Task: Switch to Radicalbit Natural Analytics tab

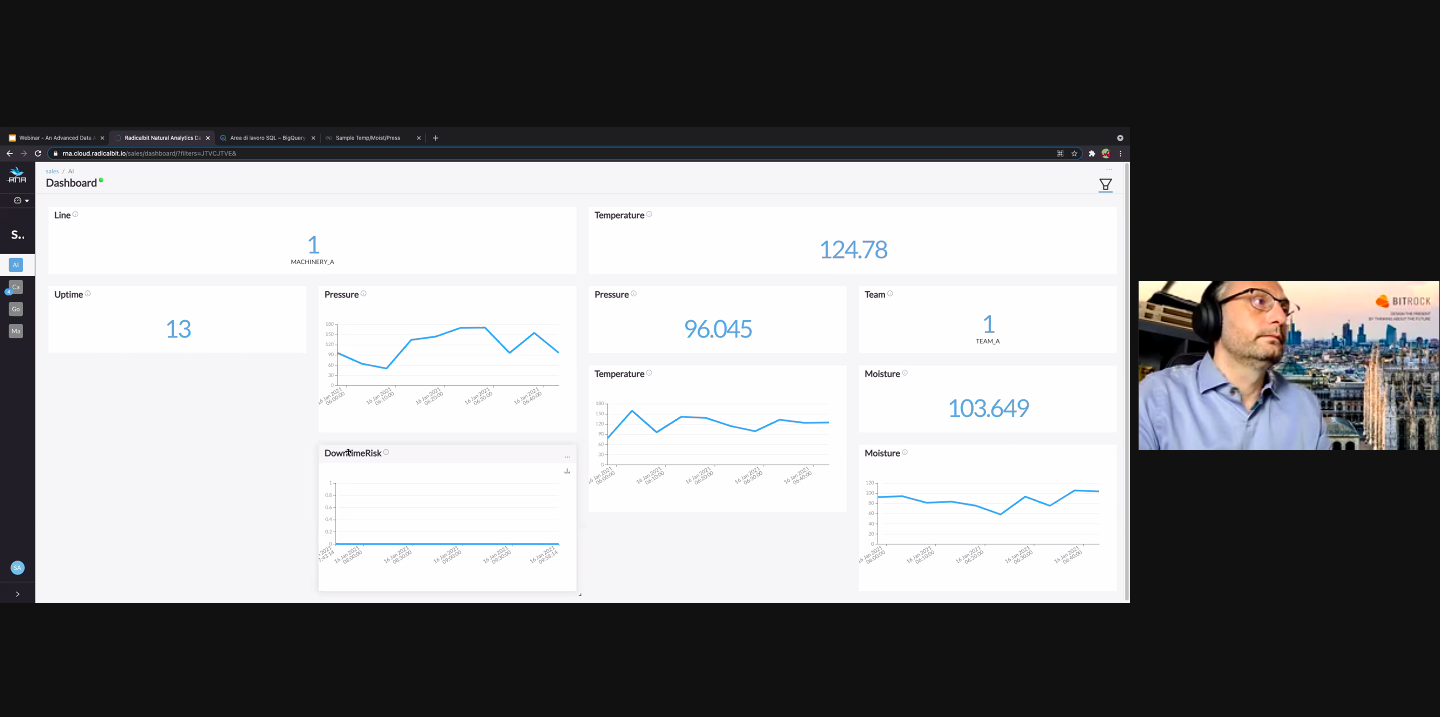Action: 162,138
